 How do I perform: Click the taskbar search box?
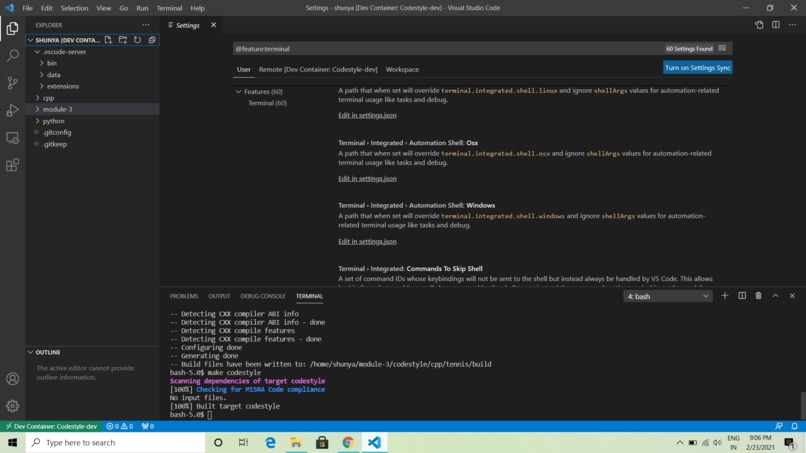click(x=115, y=442)
